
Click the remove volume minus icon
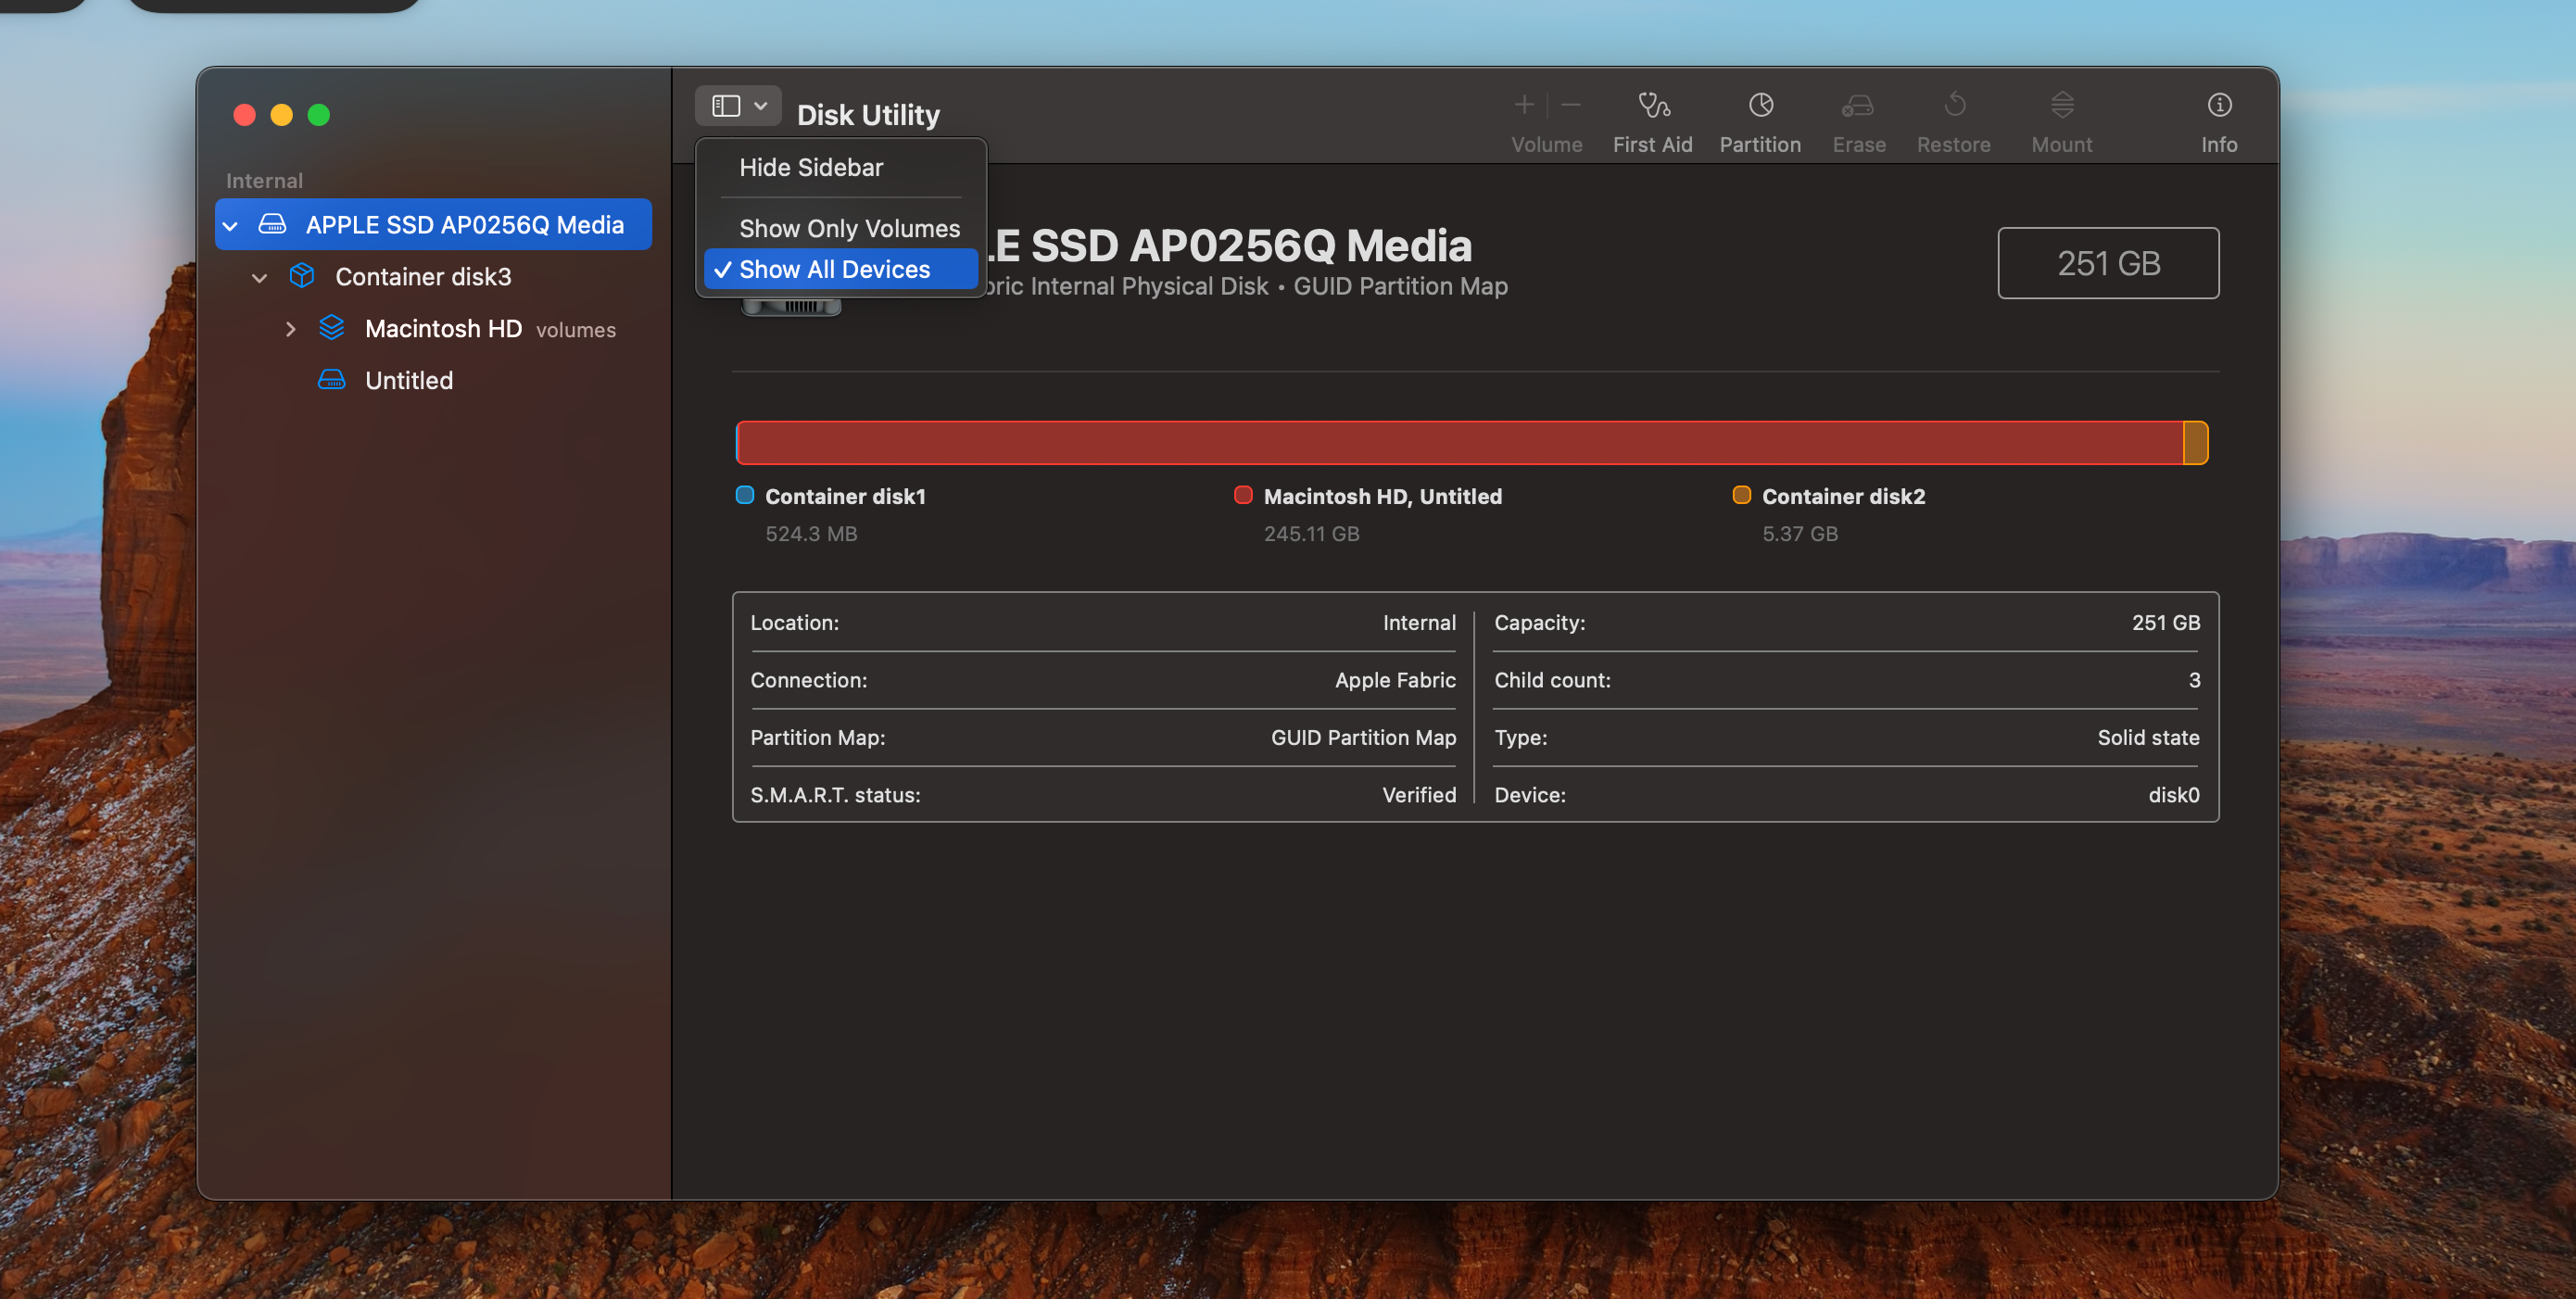1570,104
